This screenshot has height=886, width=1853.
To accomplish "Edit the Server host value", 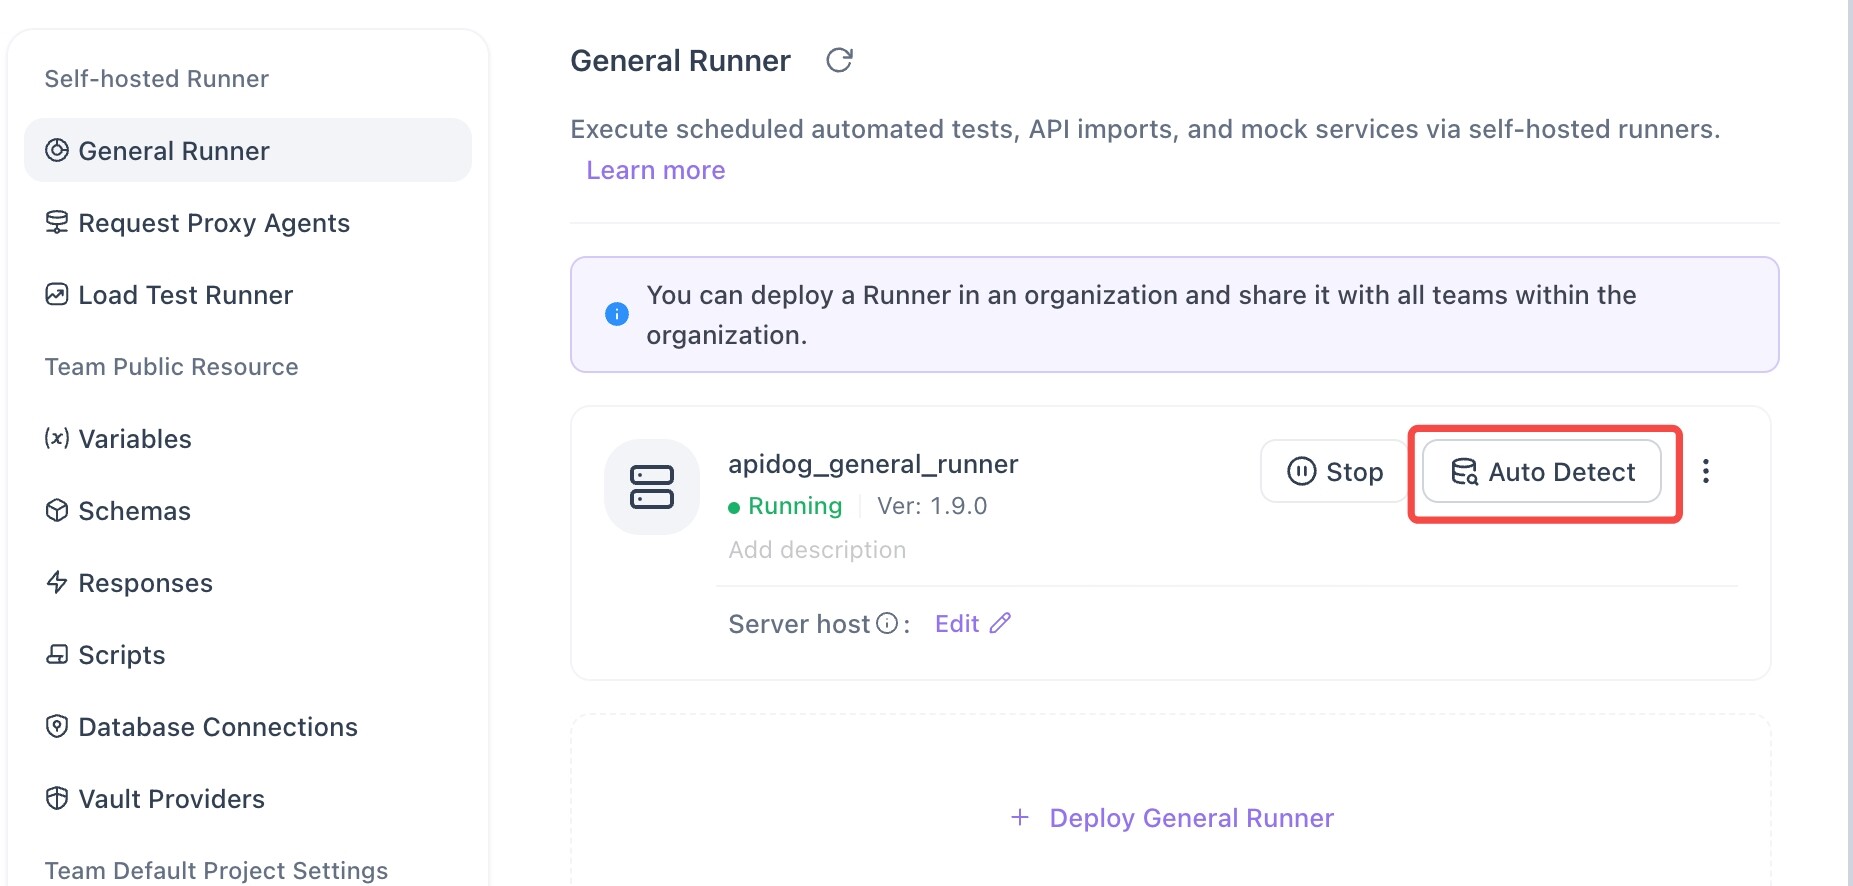I will [957, 624].
